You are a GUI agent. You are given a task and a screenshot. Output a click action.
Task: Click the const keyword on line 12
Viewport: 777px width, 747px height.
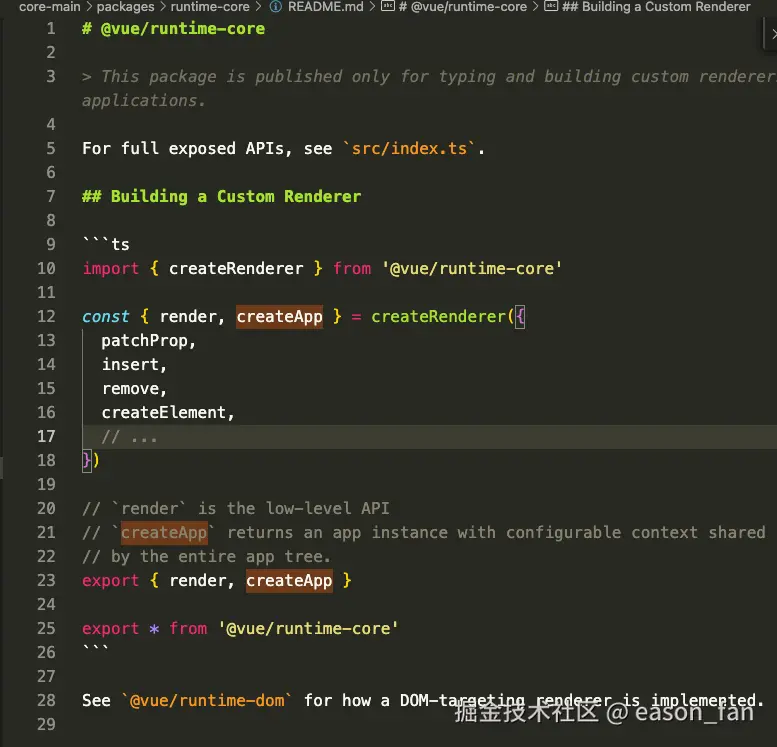pyautogui.click(x=106, y=316)
